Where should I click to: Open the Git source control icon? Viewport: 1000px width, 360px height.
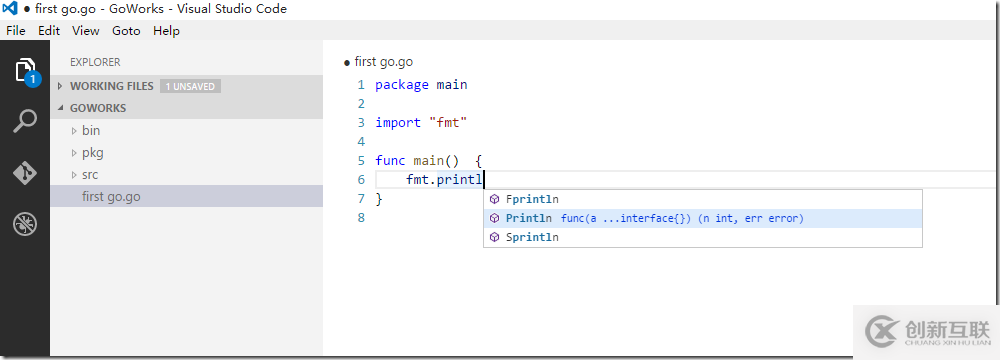25,173
